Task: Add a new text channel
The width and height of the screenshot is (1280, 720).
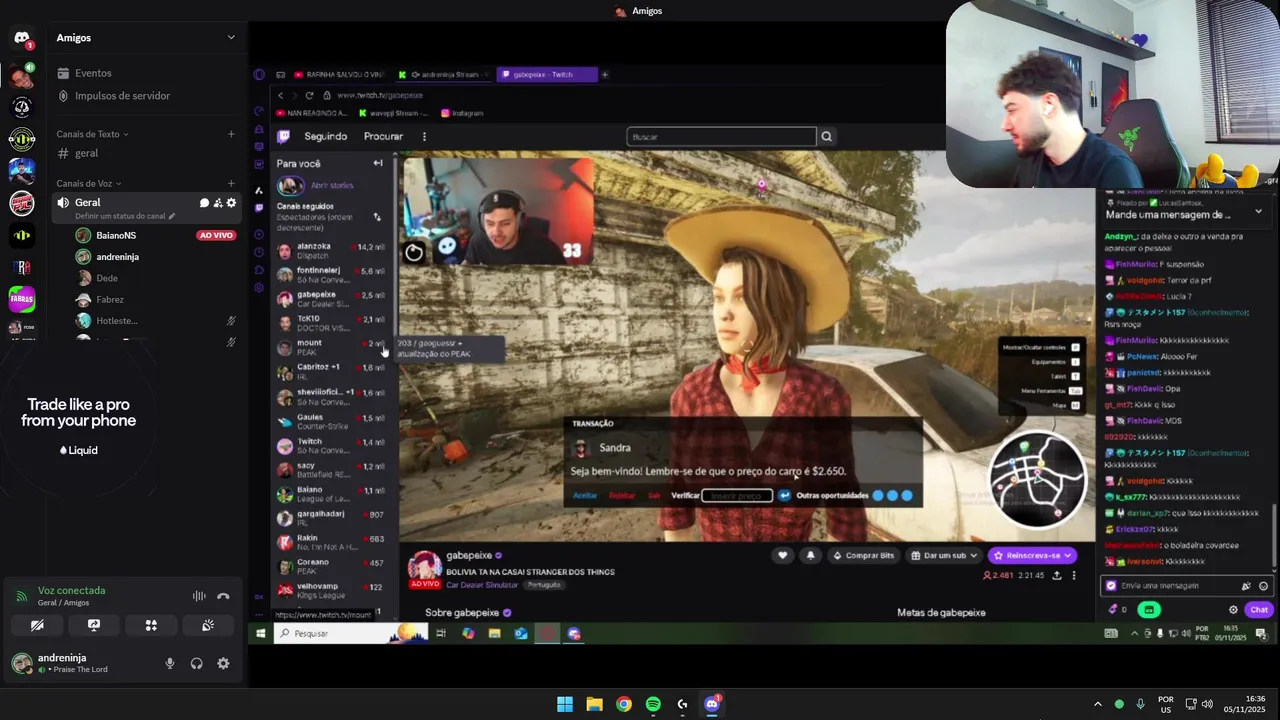Action: 231,134
